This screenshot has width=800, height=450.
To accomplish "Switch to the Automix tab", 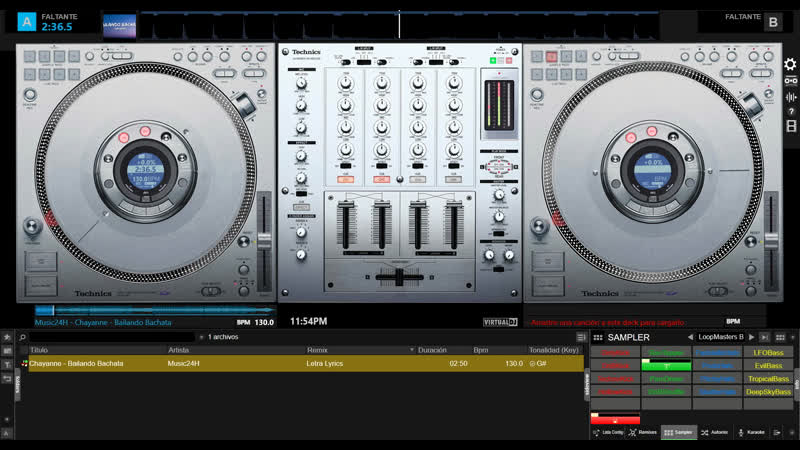I will (715, 433).
